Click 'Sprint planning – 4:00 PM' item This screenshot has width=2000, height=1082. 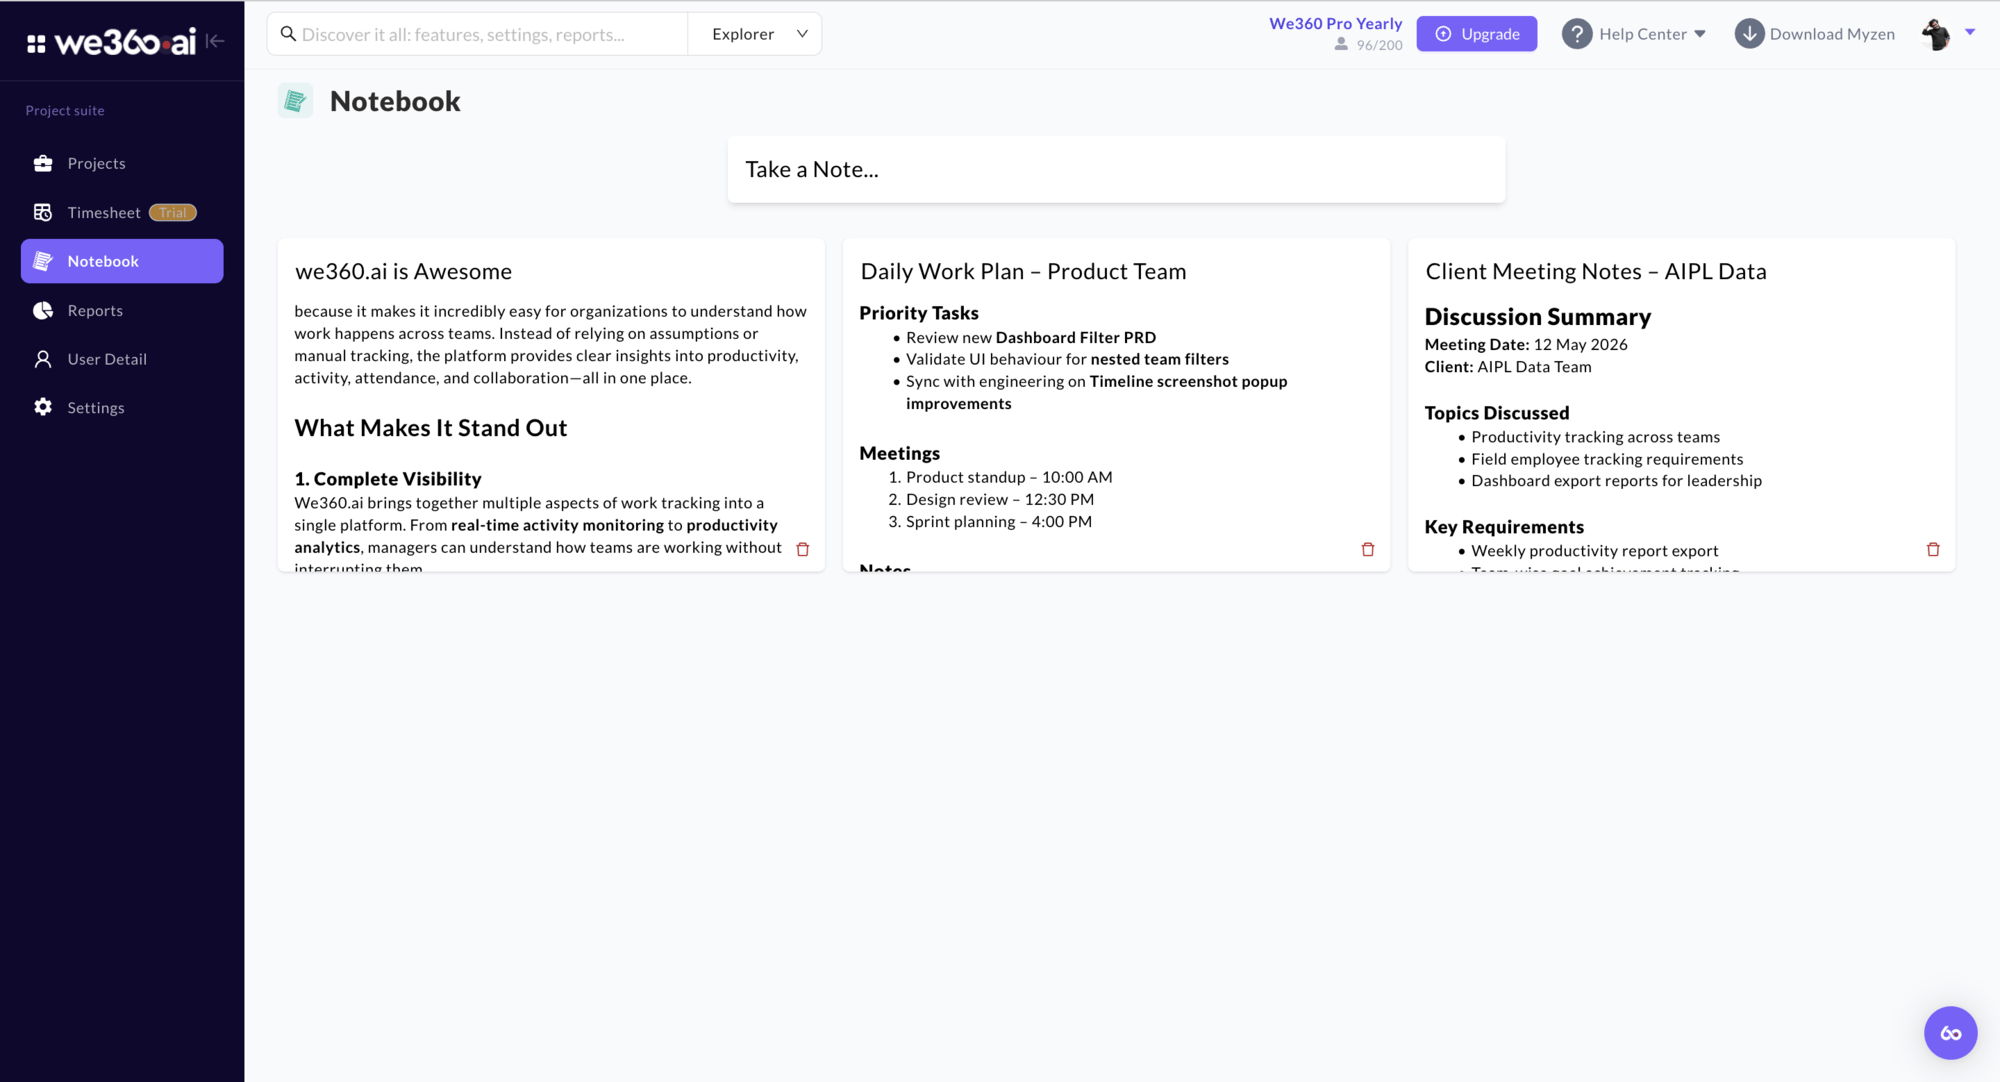pyautogui.click(x=999, y=521)
